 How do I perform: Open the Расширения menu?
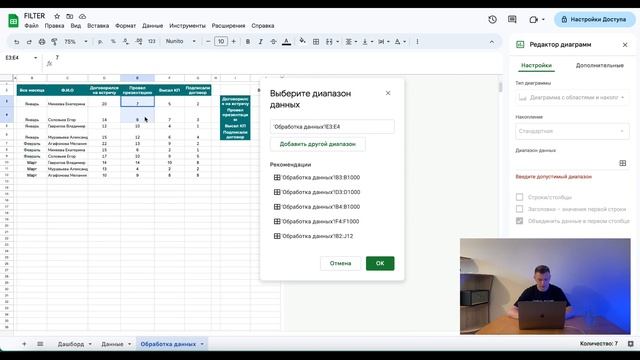(x=228, y=26)
